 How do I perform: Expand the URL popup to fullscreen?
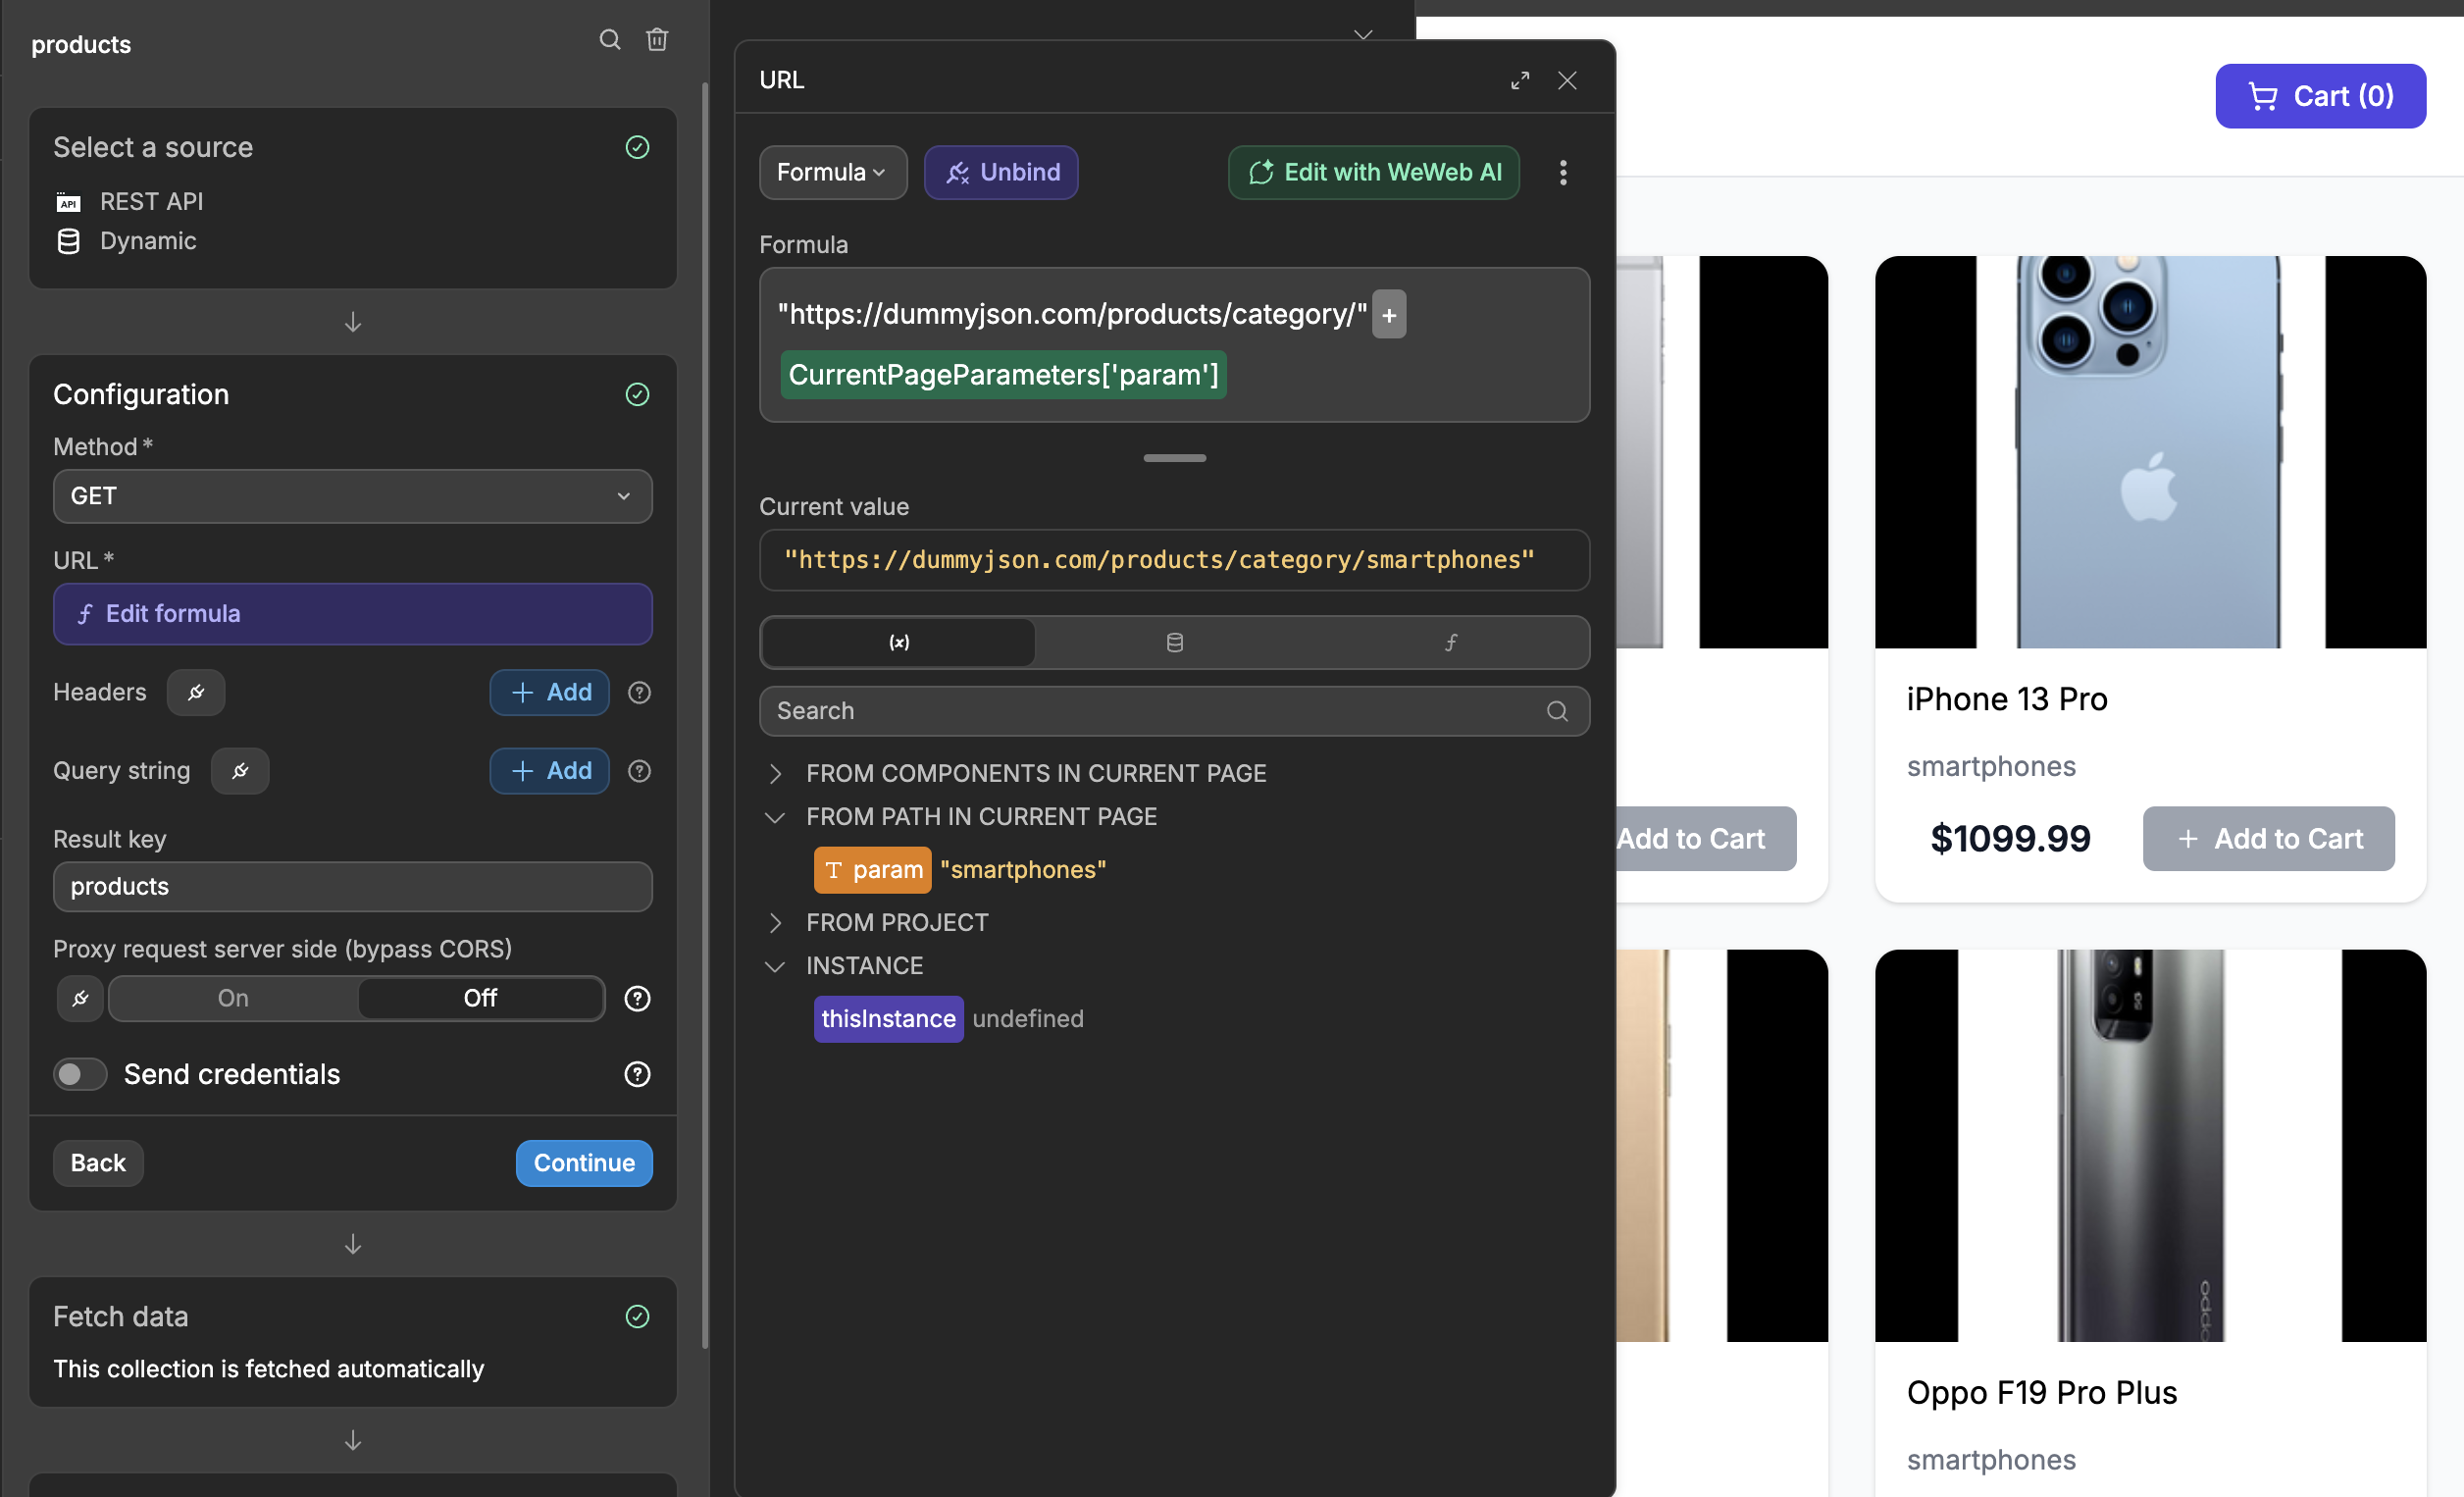tap(1520, 80)
